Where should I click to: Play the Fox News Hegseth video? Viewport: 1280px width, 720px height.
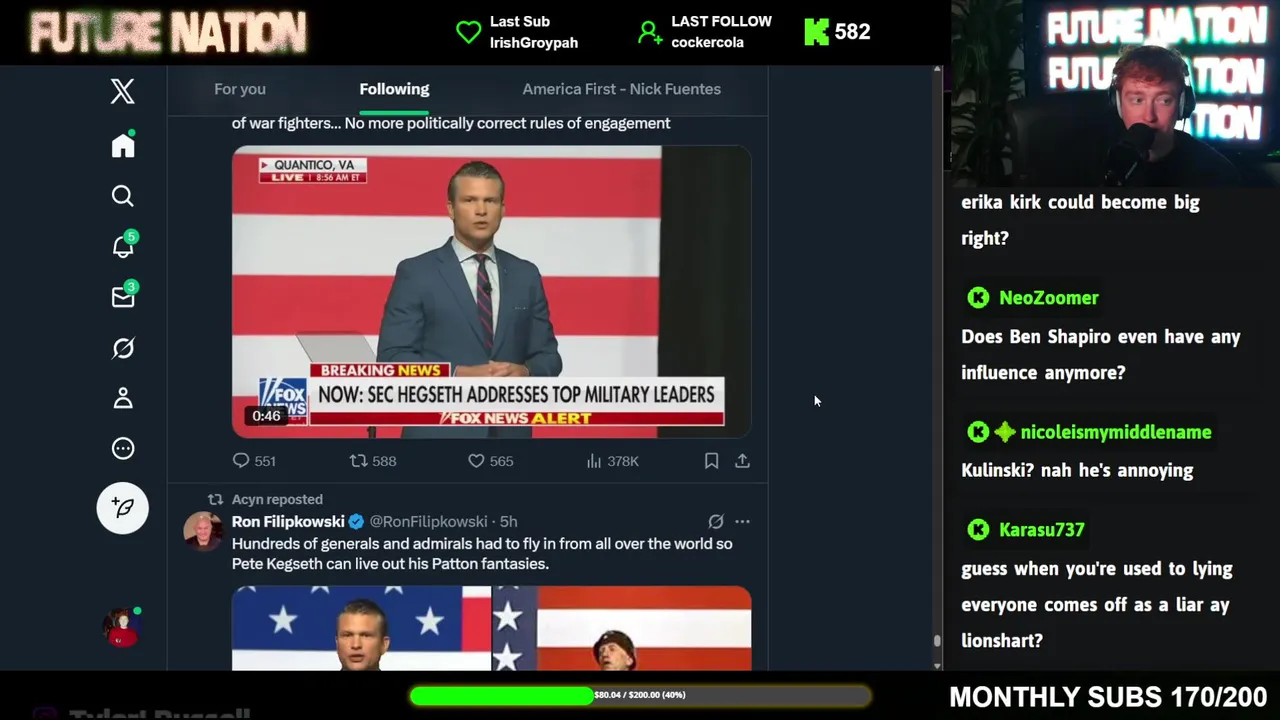point(491,292)
